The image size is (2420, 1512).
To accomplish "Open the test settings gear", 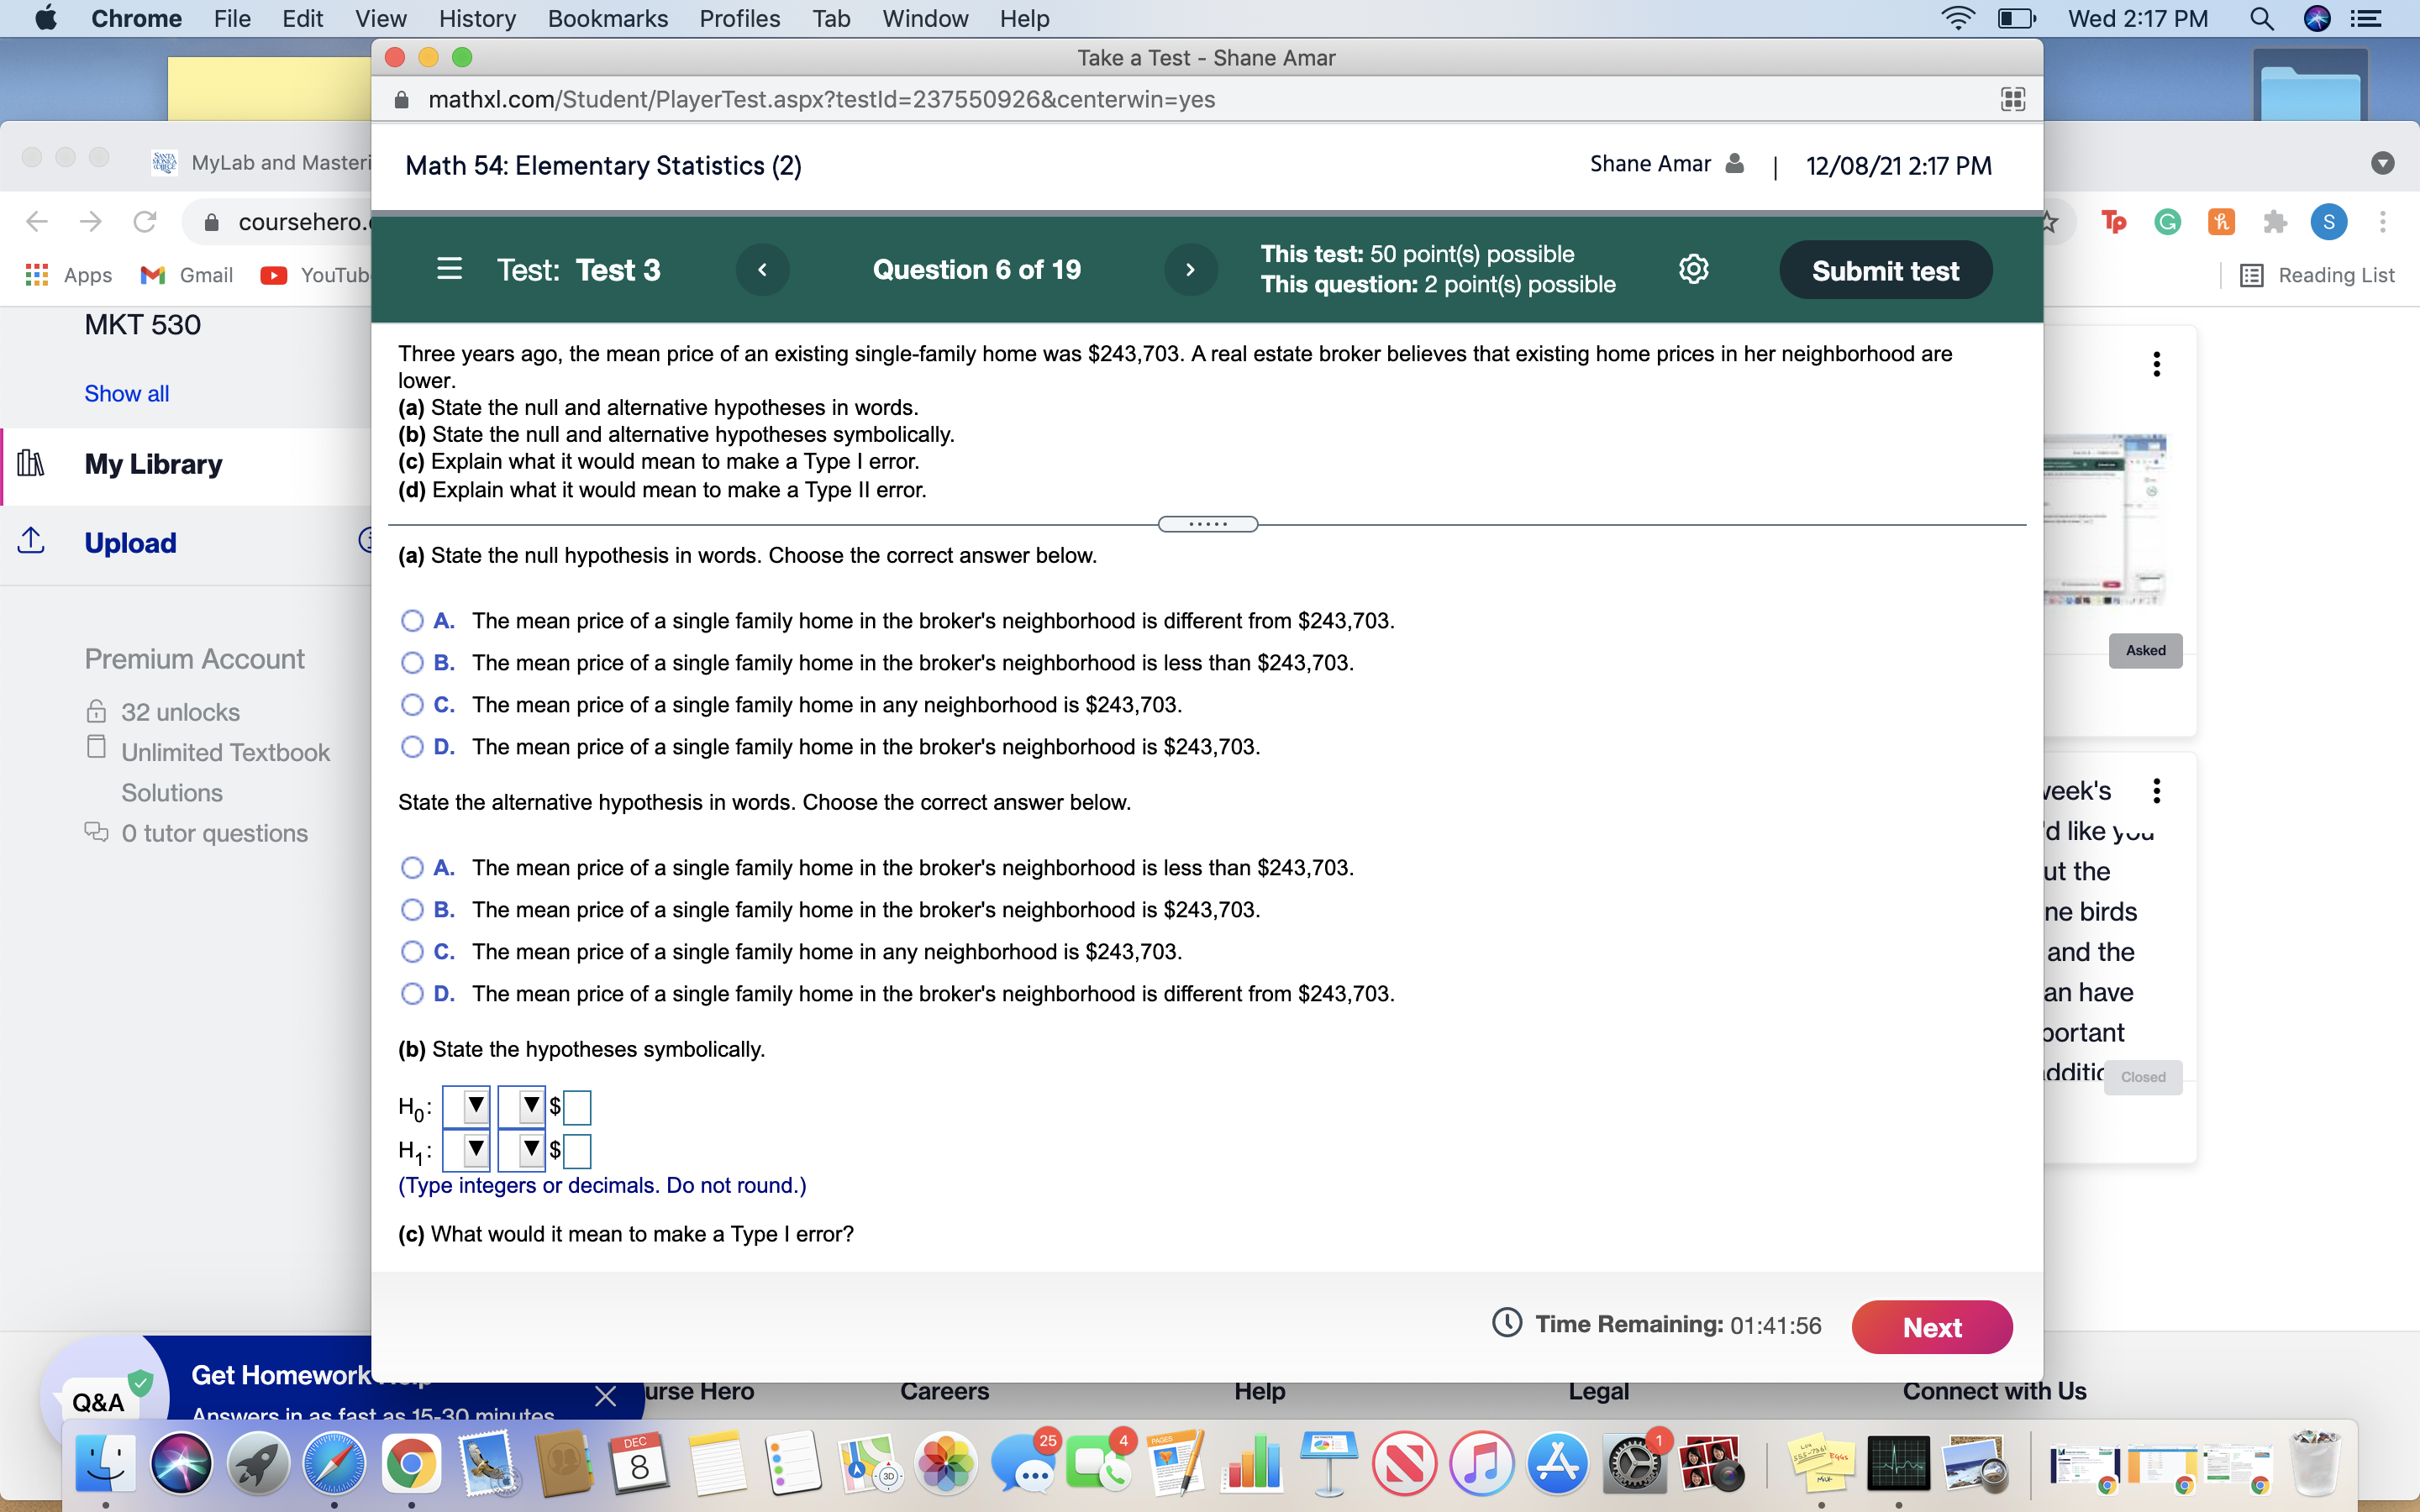I will (x=1693, y=268).
